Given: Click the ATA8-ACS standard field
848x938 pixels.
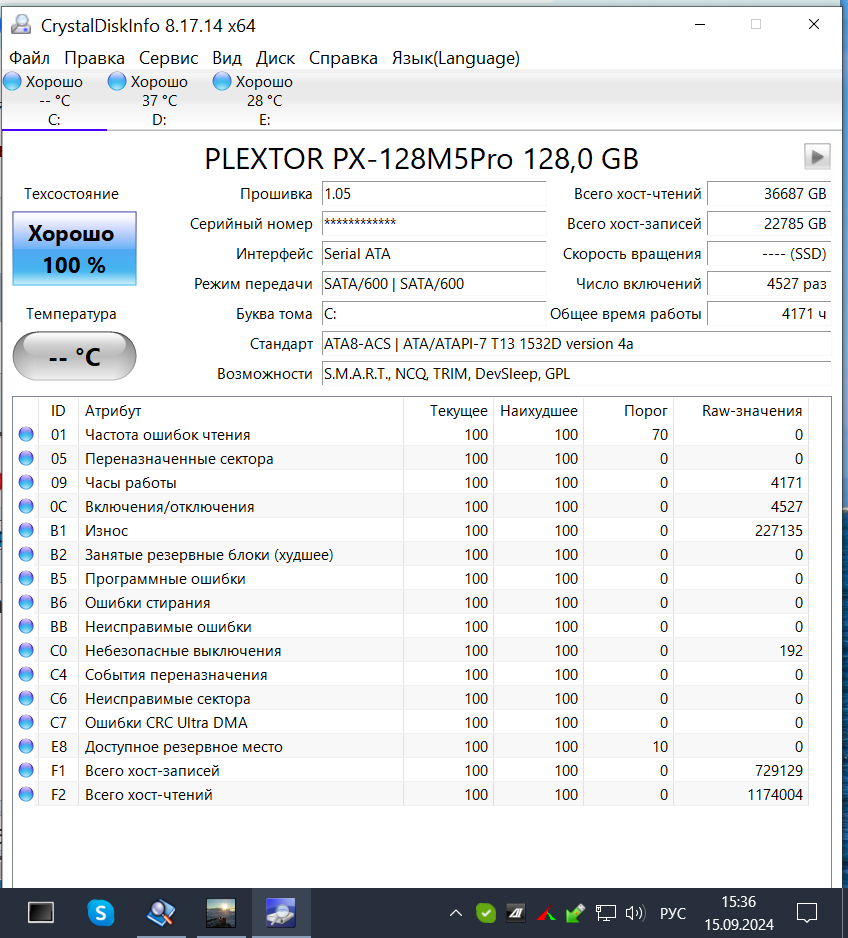Looking at the screenshot, I should pos(576,343).
